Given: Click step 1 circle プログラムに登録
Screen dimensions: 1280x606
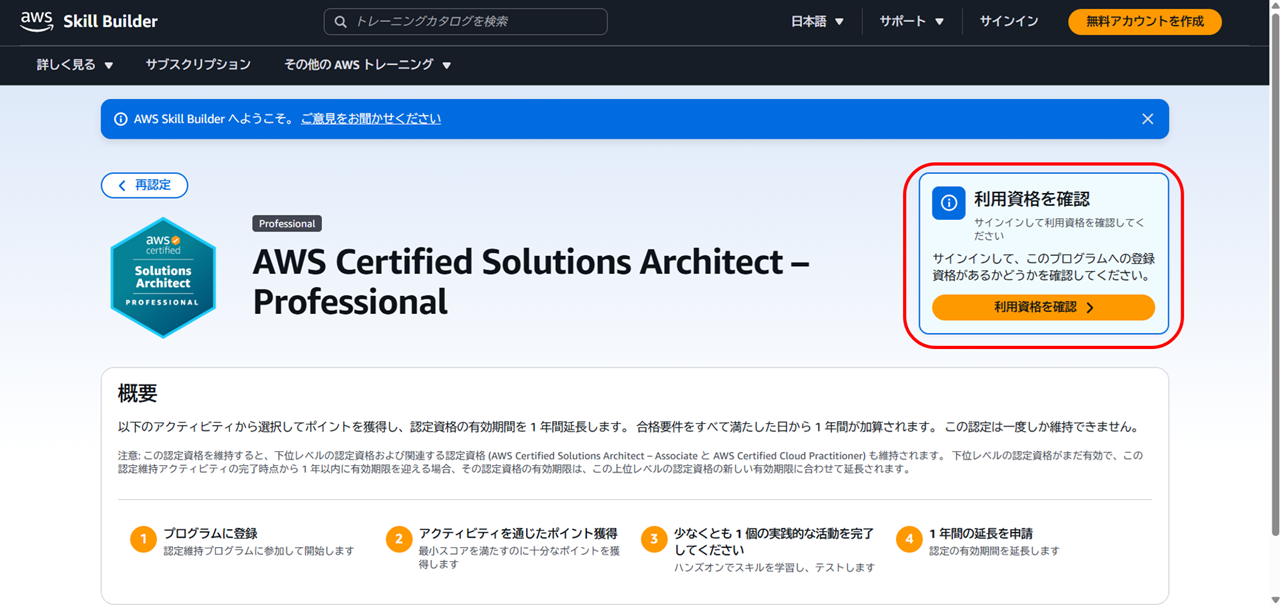Looking at the screenshot, I should 143,540.
